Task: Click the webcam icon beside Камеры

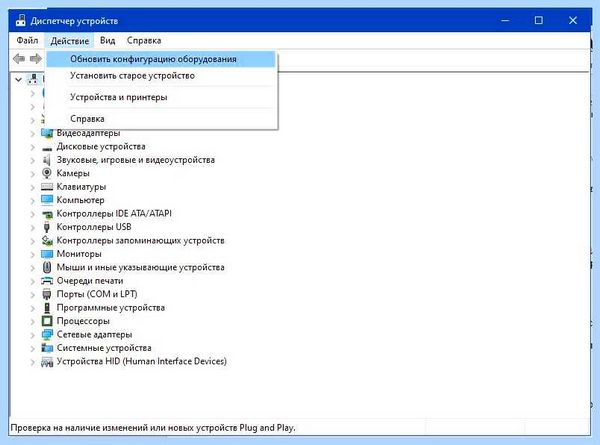Action: (x=47, y=173)
